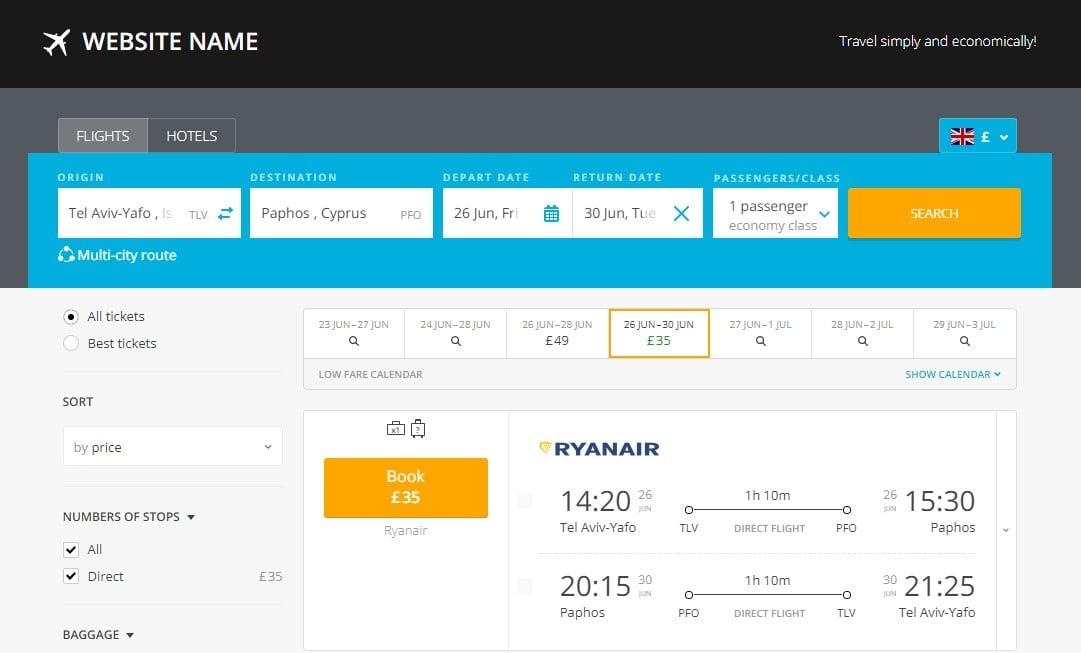This screenshot has height=653, width=1081.
Task: Click the magnifier icon under 23 JUN–27 JUN
Action: pyautogui.click(x=353, y=341)
